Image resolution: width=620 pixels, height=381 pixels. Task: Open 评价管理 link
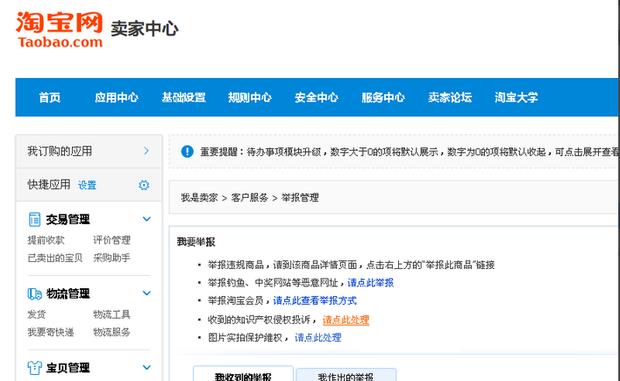(112, 240)
